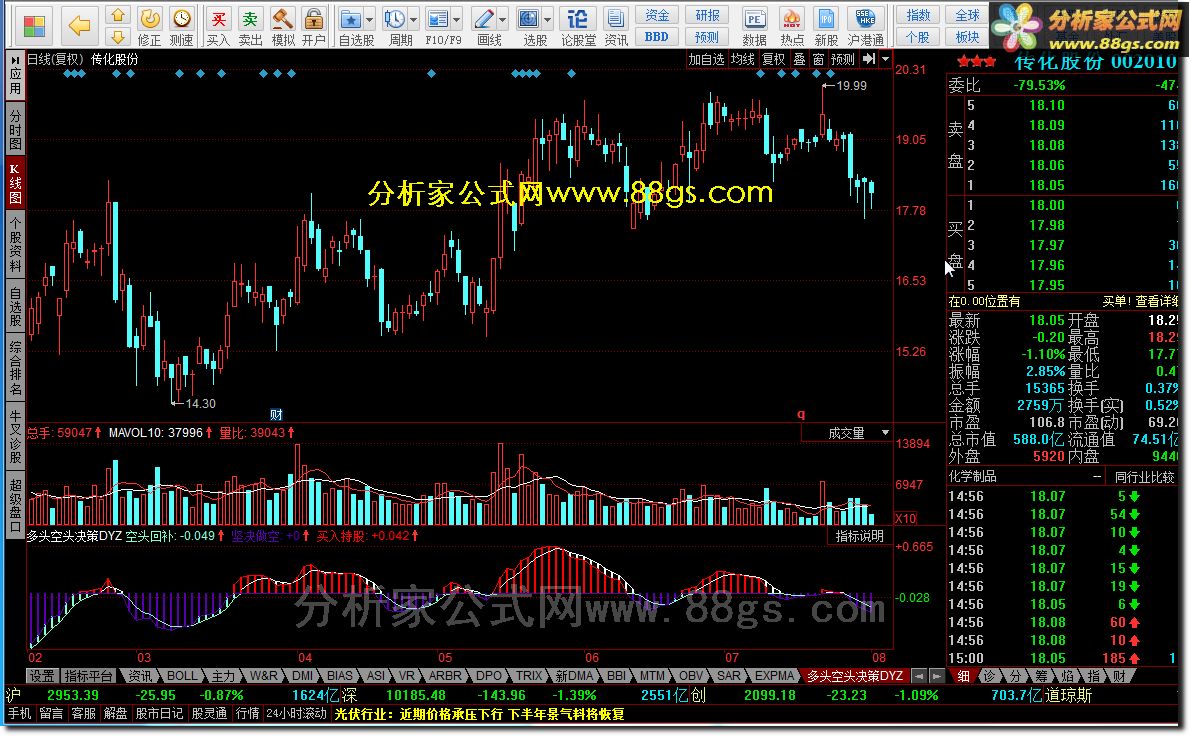
Task: Click the 指数 index button
Action: tap(918, 16)
